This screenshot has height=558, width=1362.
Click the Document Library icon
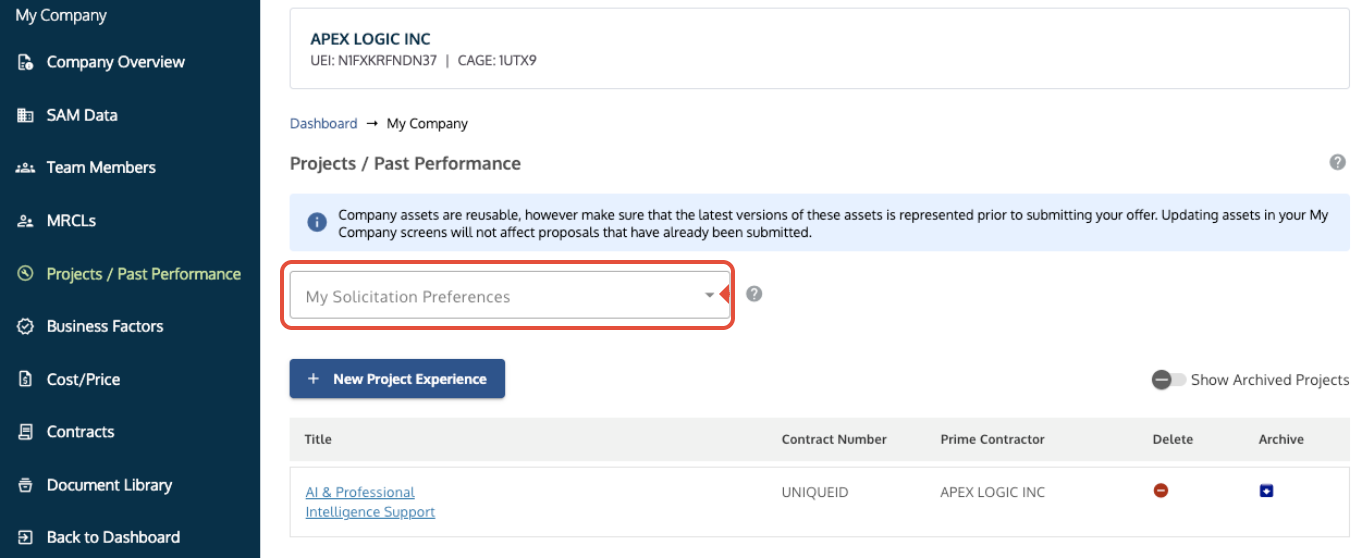click(x=26, y=485)
